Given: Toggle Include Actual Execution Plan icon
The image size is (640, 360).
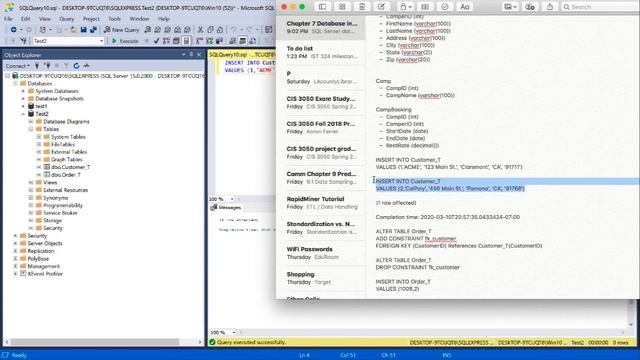Looking at the screenshot, I should tap(200, 41).
